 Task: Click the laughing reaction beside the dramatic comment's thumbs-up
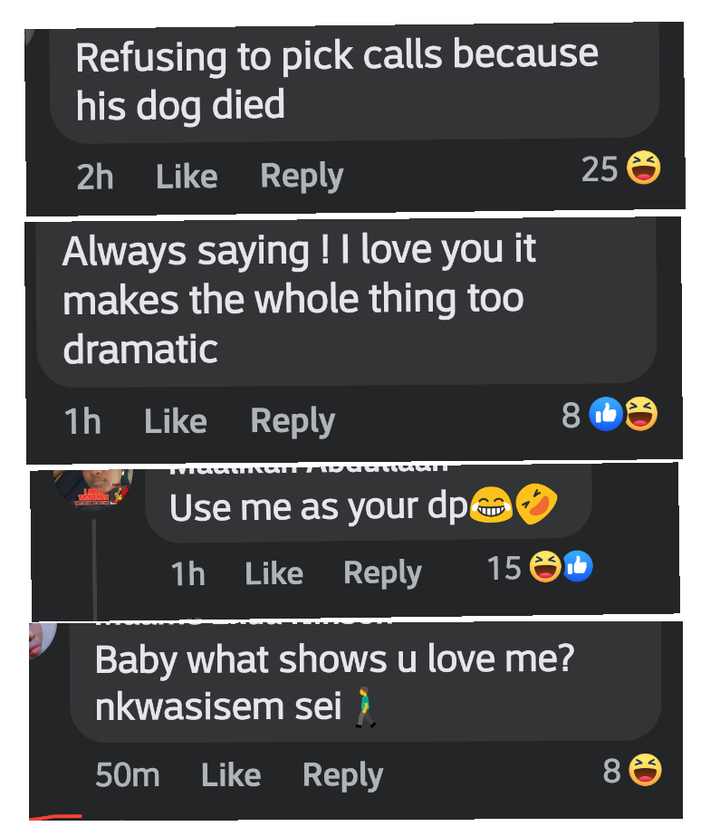tap(641, 414)
